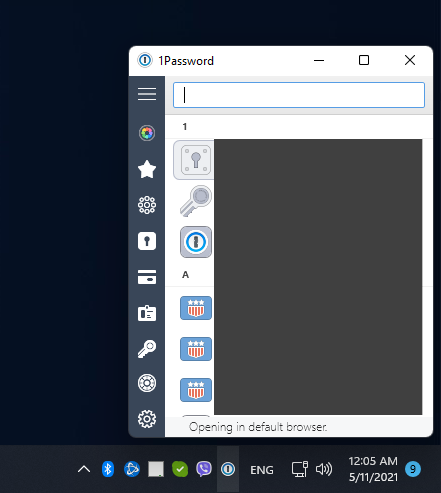441x493 pixels.
Task: Open the Password Generator wheel icon
Action: coord(147,383)
